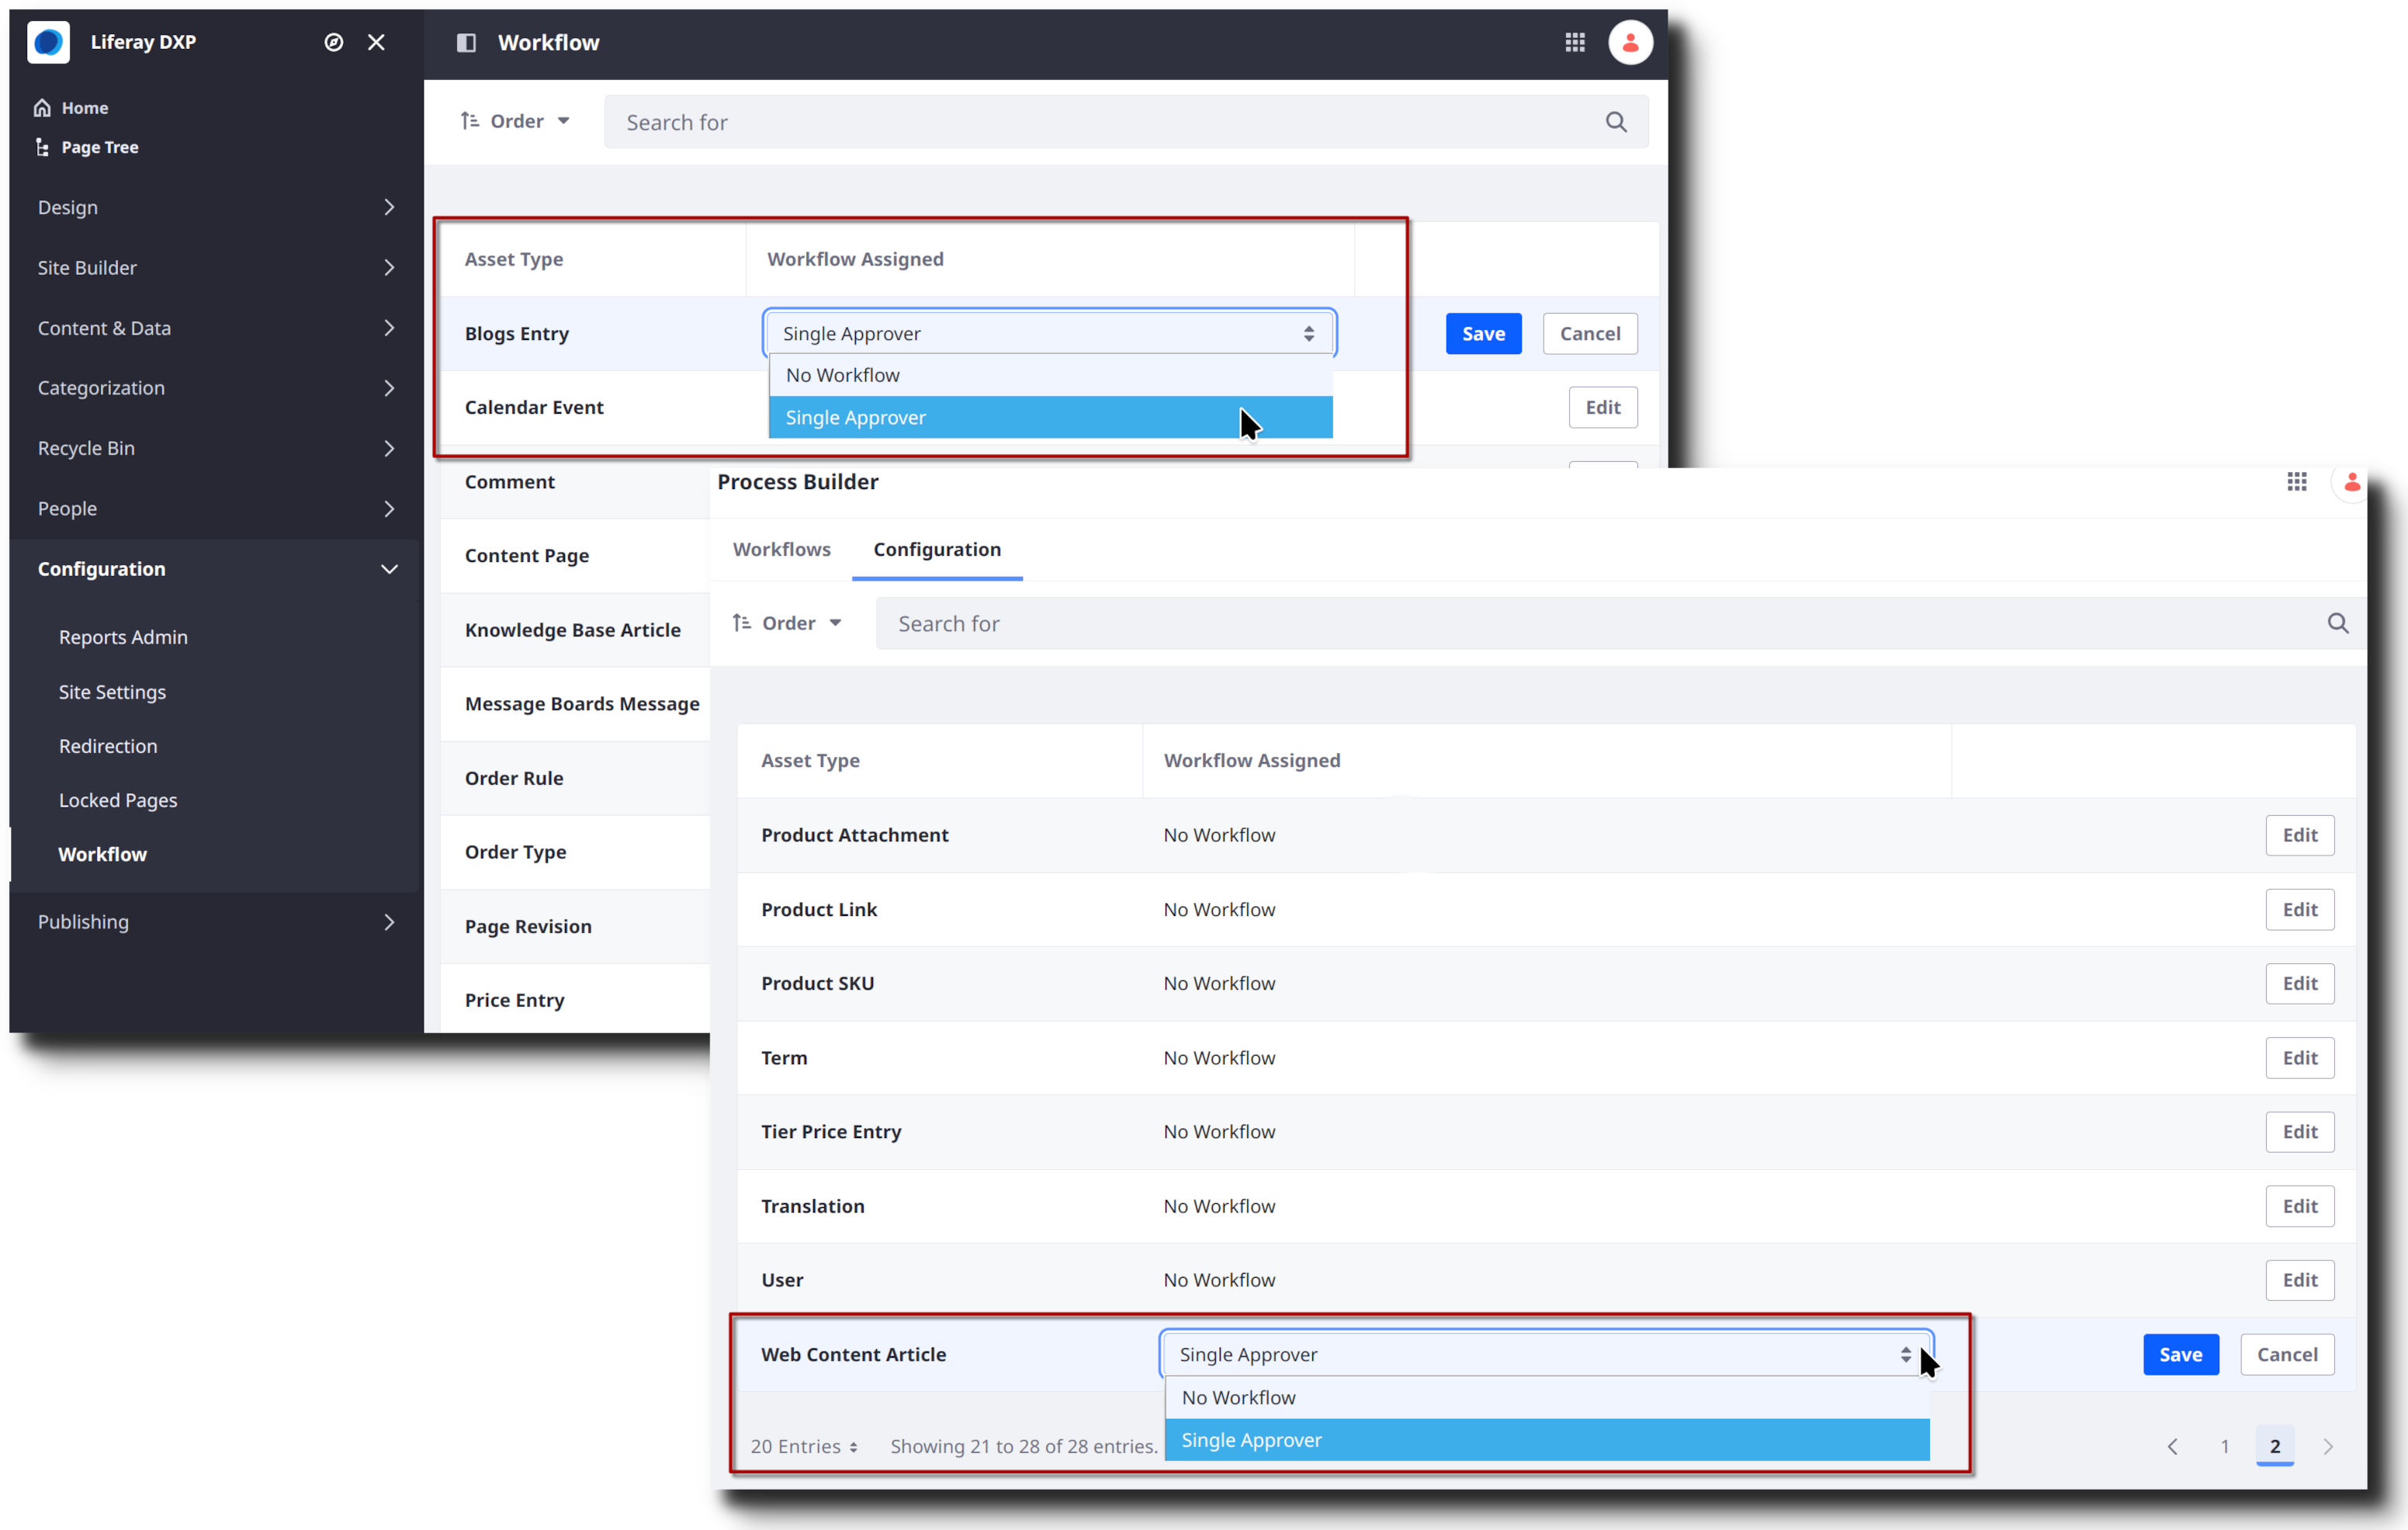Click the search magnifier icon in toolbar

click(1616, 120)
